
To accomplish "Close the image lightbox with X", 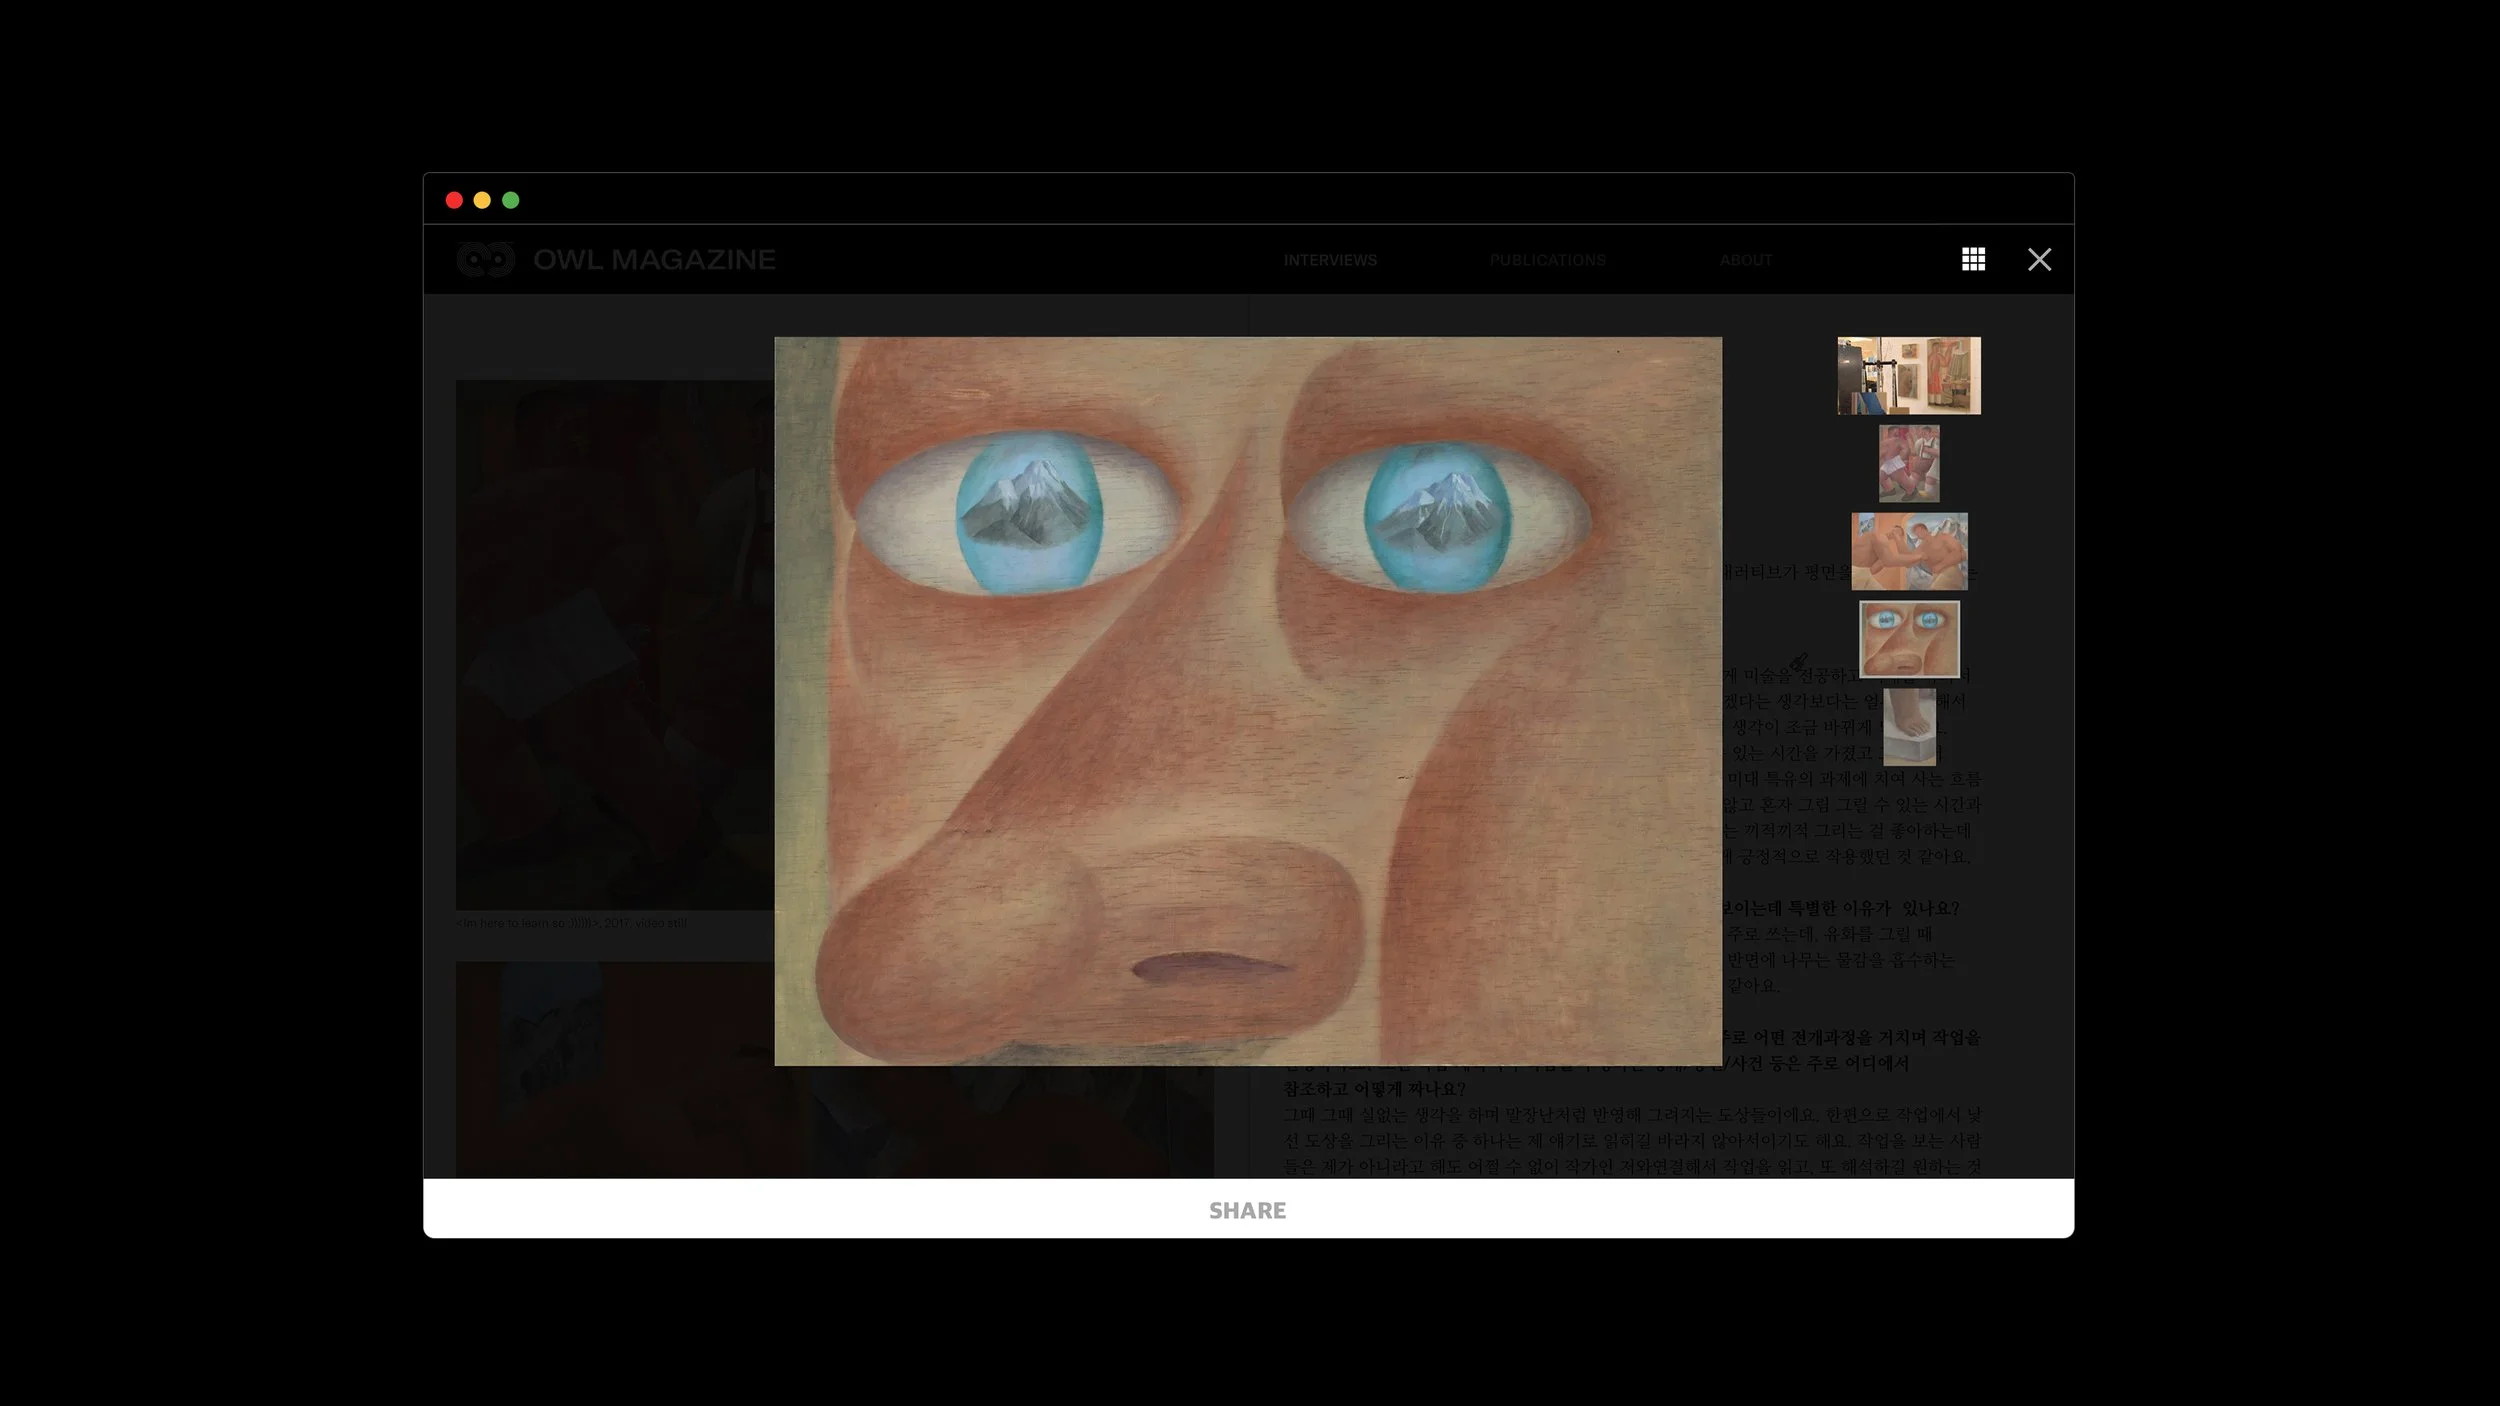I will [2039, 260].
